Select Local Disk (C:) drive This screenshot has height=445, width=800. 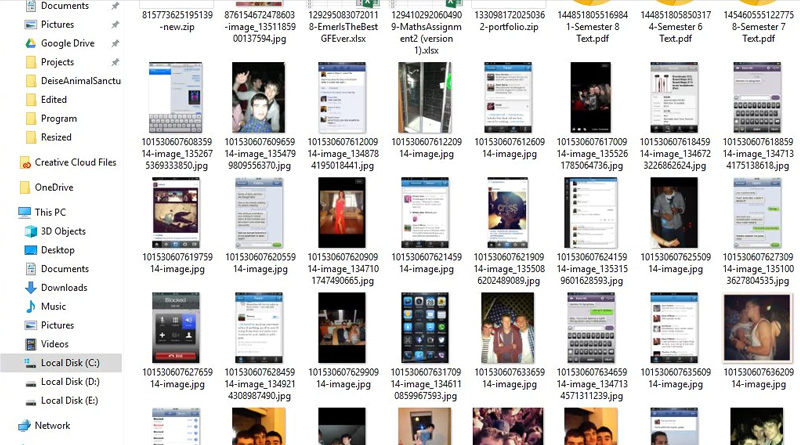pos(70,363)
